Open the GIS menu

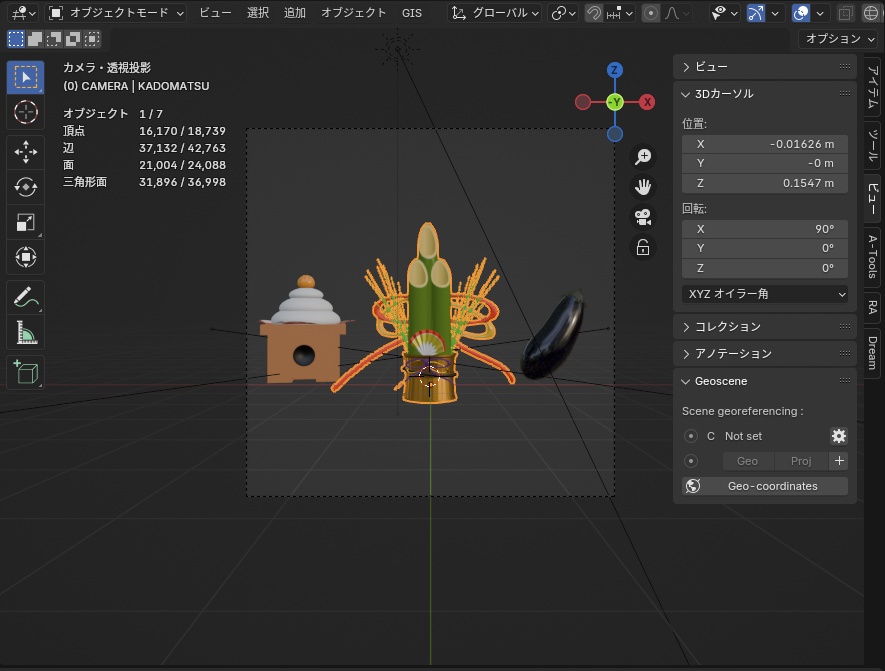pos(411,13)
